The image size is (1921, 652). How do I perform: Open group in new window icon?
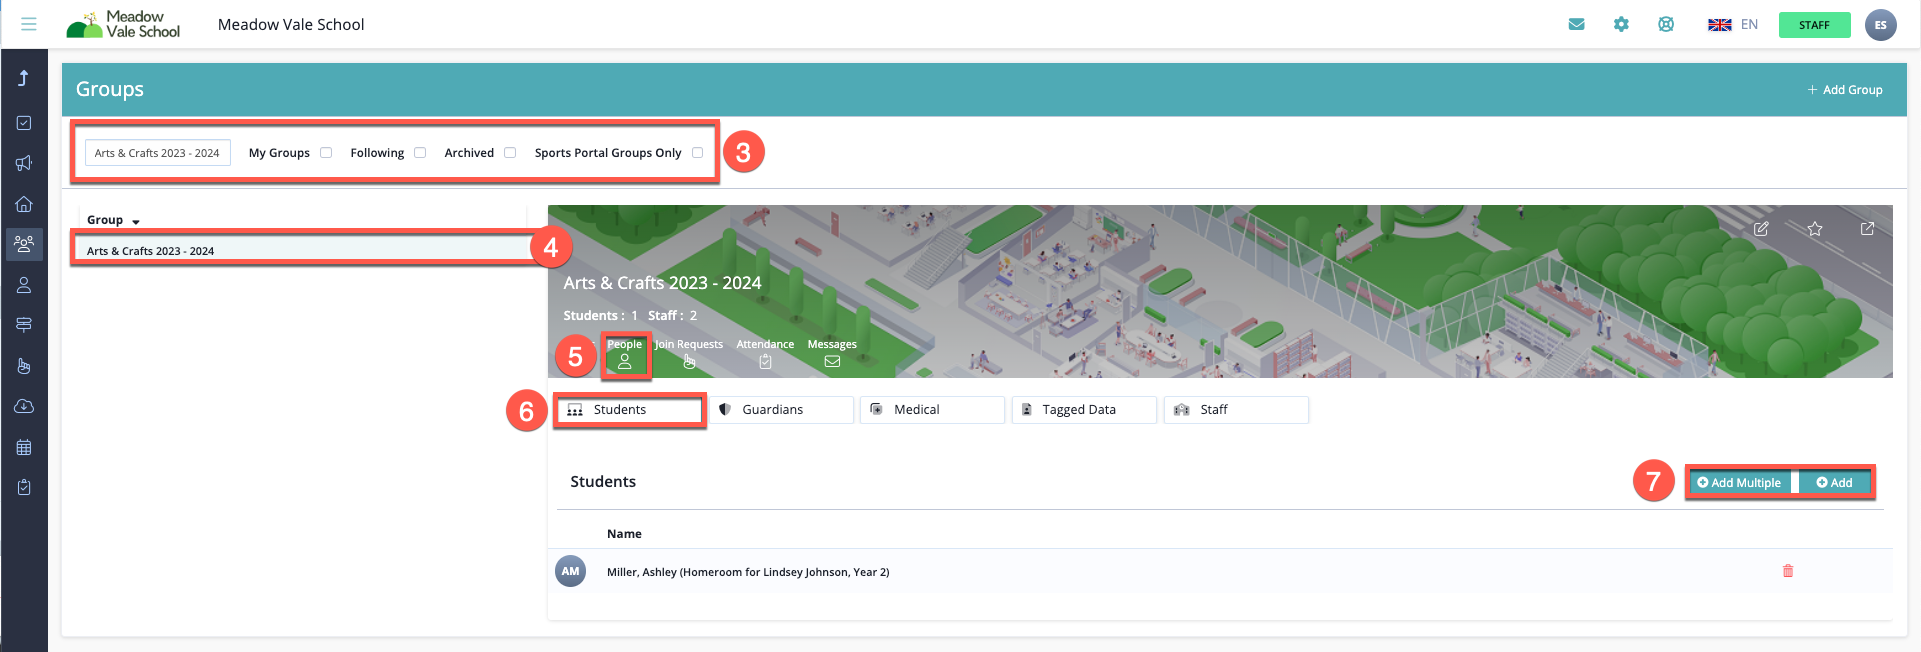(x=1867, y=229)
